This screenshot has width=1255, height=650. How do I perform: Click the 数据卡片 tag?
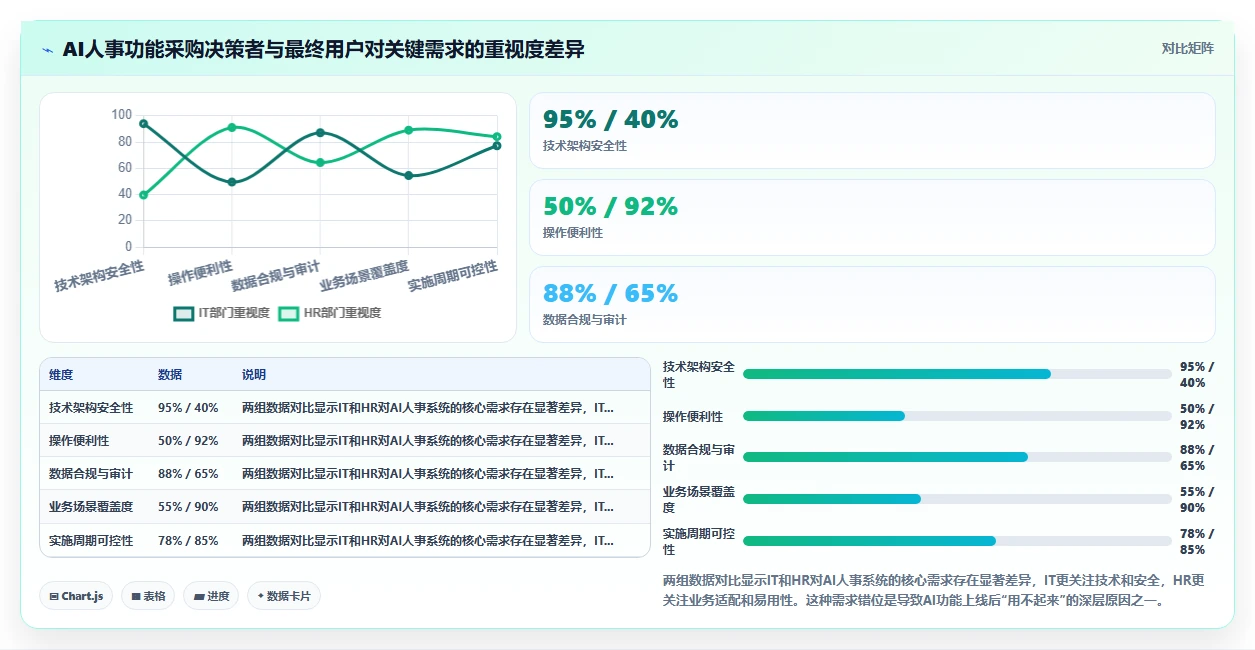[x=284, y=596]
